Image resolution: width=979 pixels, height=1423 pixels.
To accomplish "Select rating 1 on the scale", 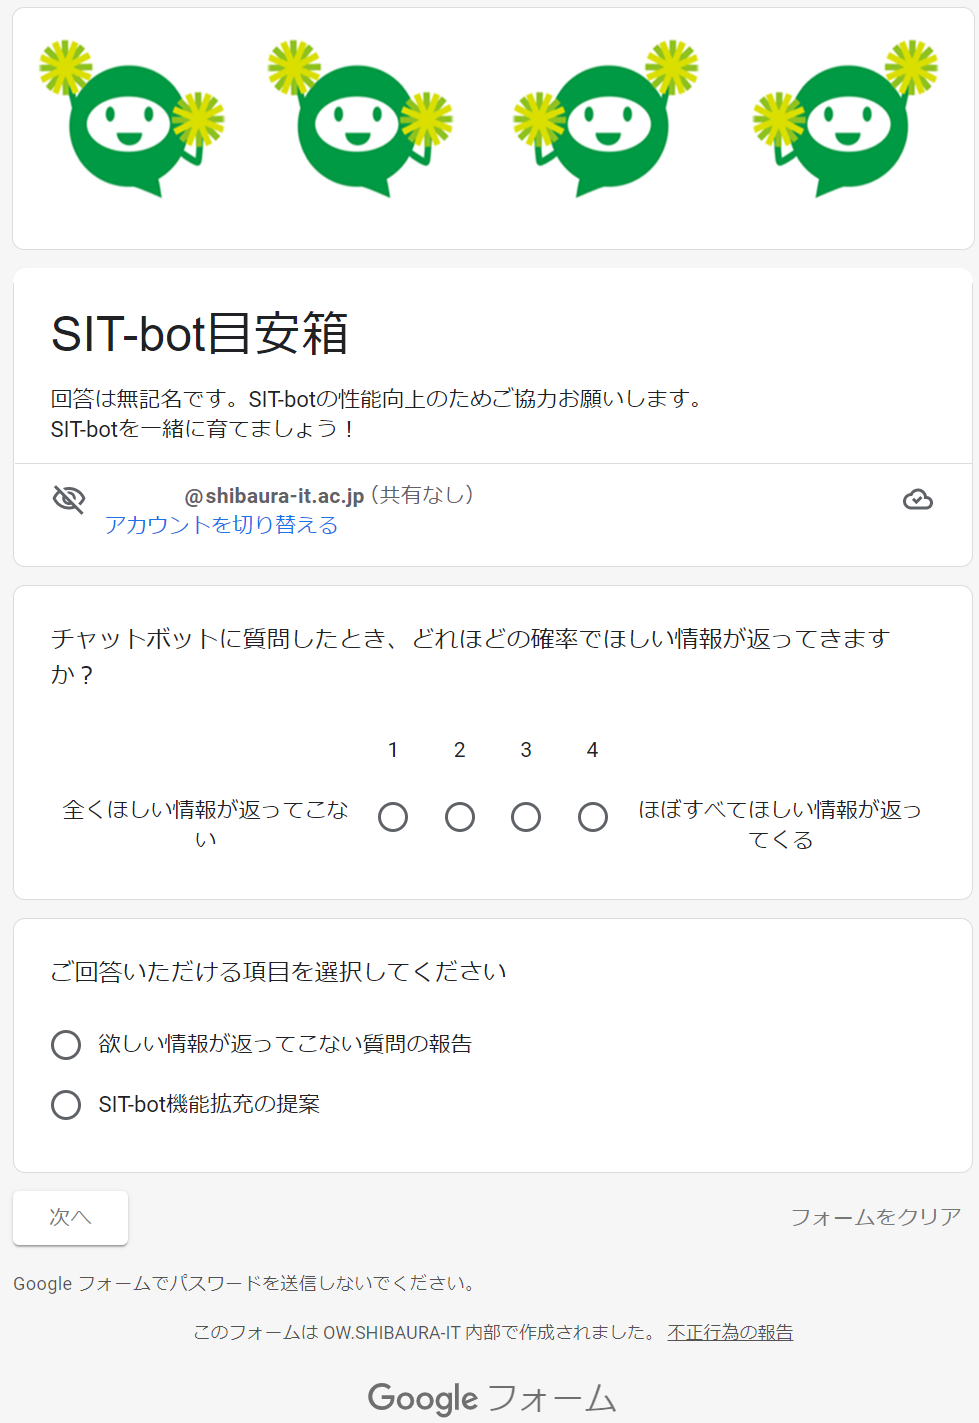I will click(x=393, y=817).
